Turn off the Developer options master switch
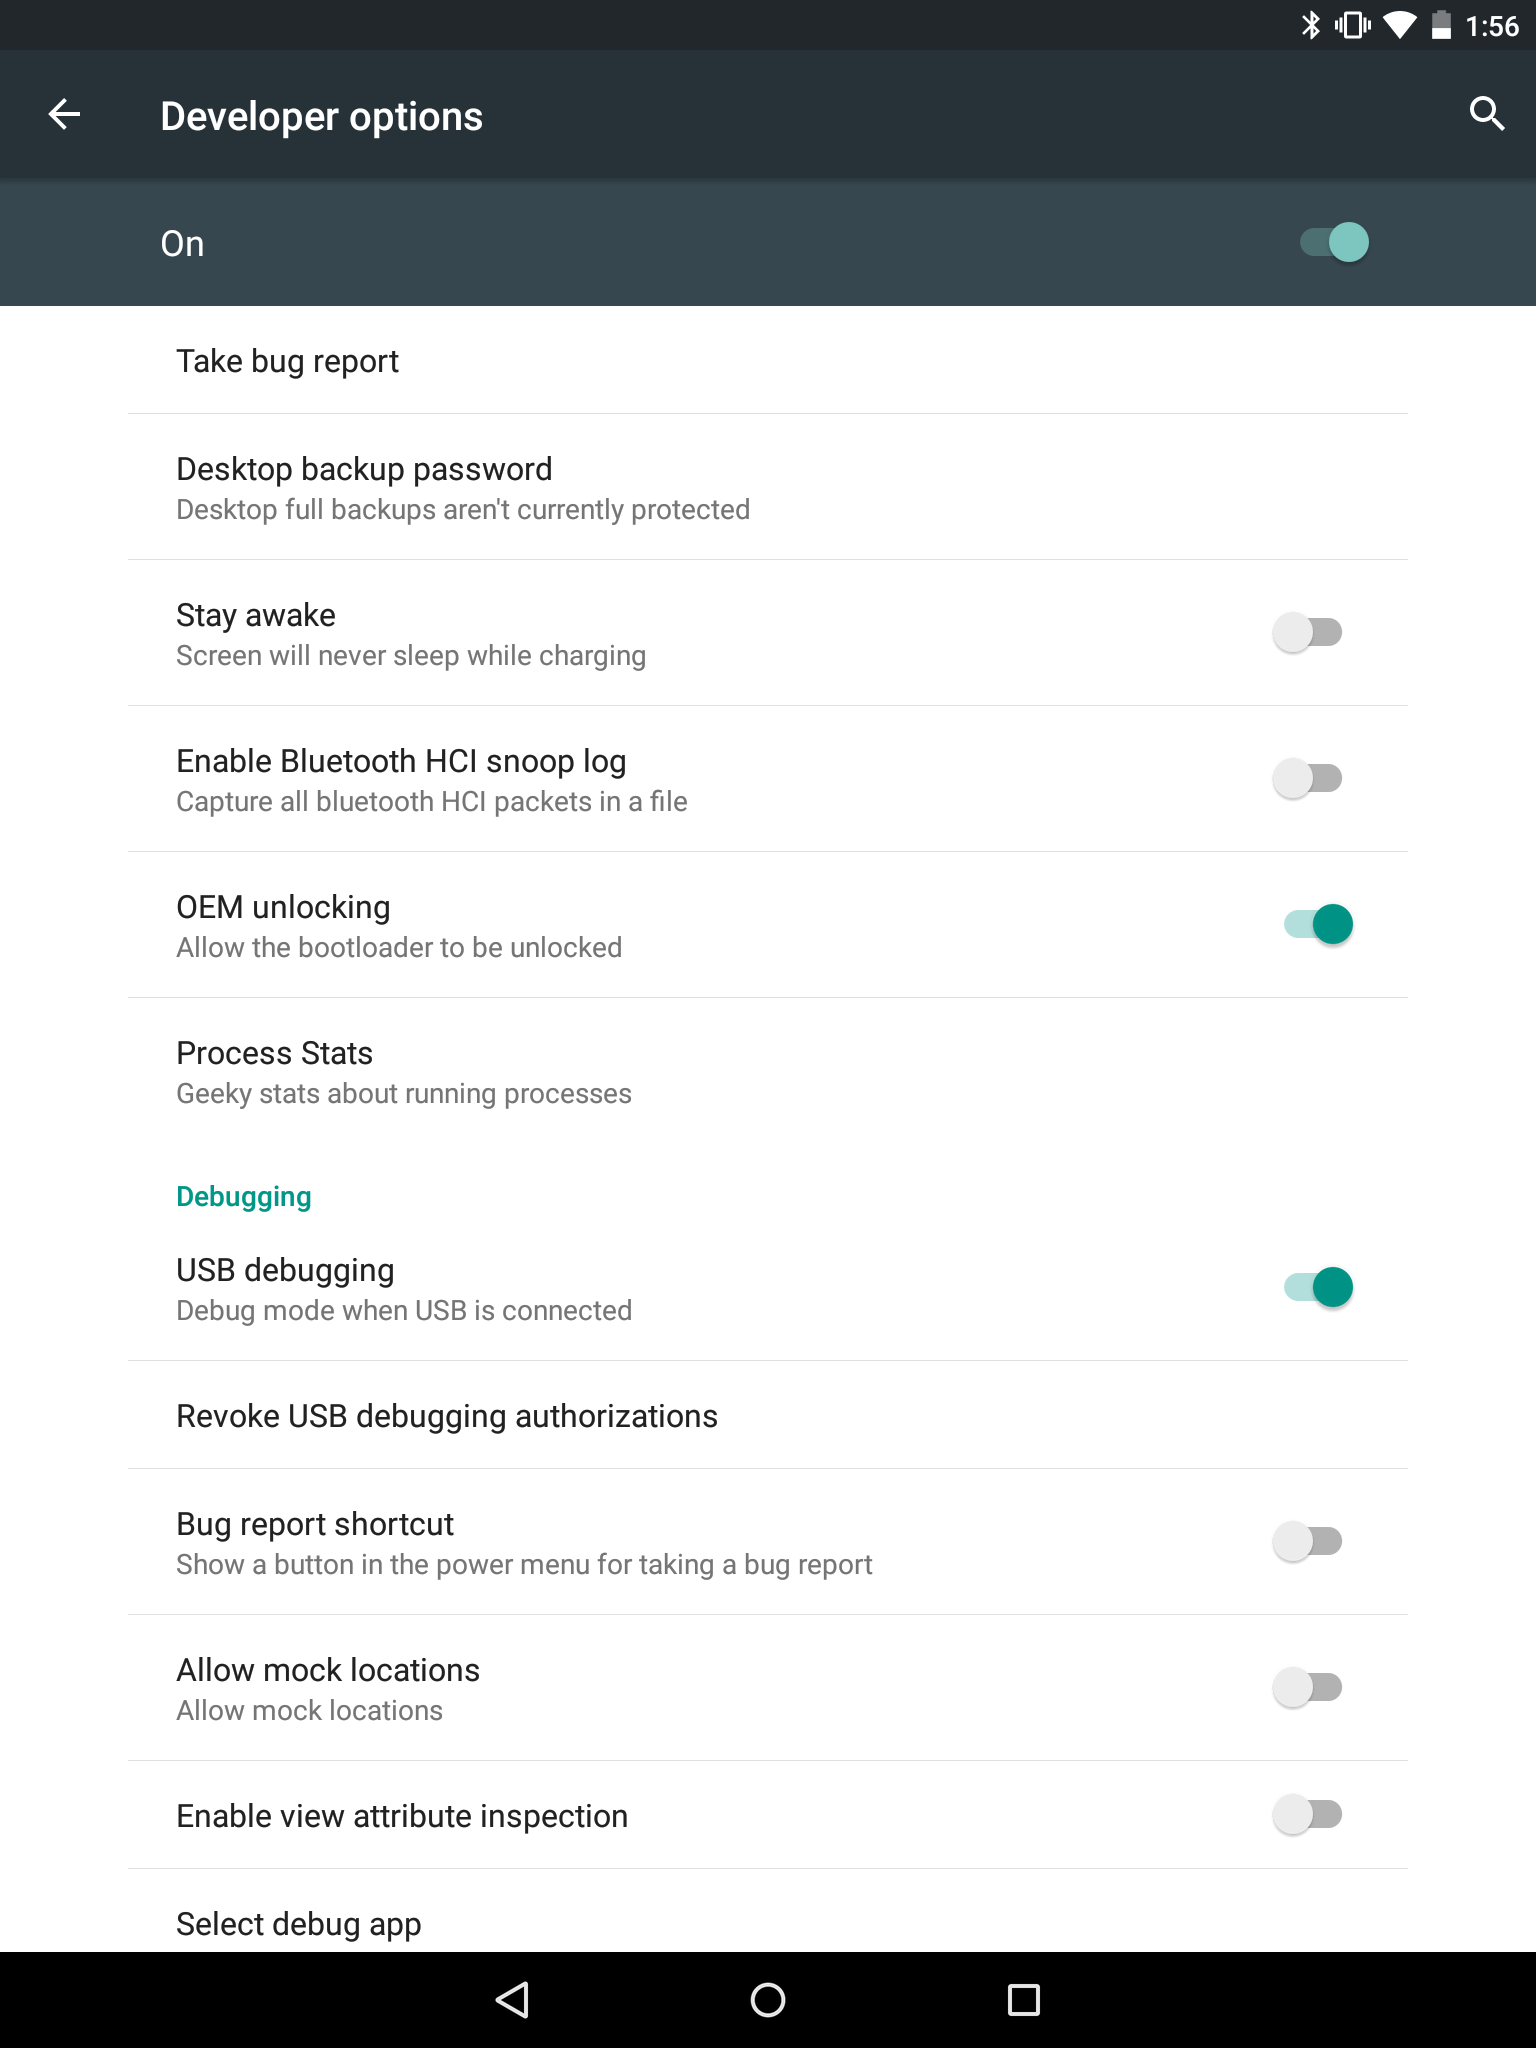 coord(1334,242)
